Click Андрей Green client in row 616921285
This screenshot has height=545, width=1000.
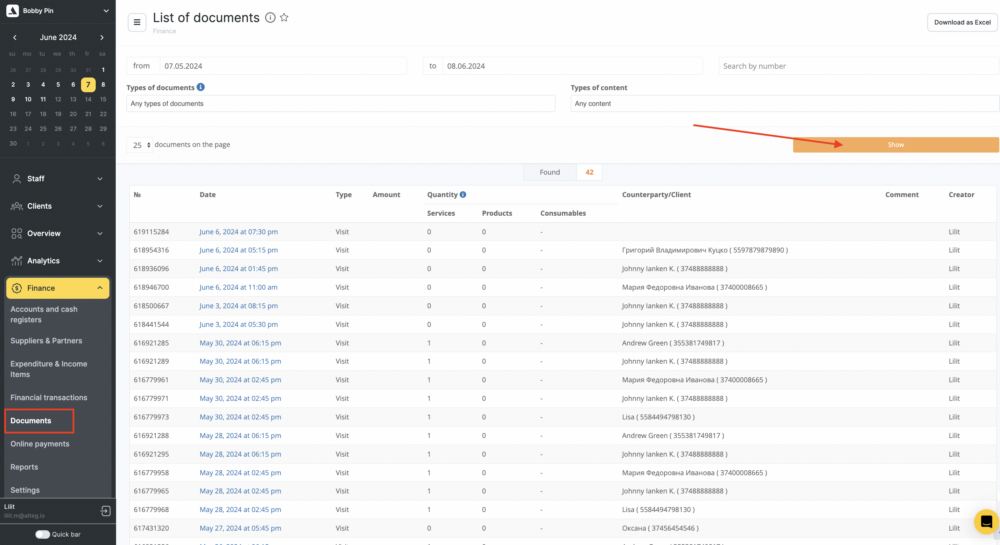click(x=673, y=343)
